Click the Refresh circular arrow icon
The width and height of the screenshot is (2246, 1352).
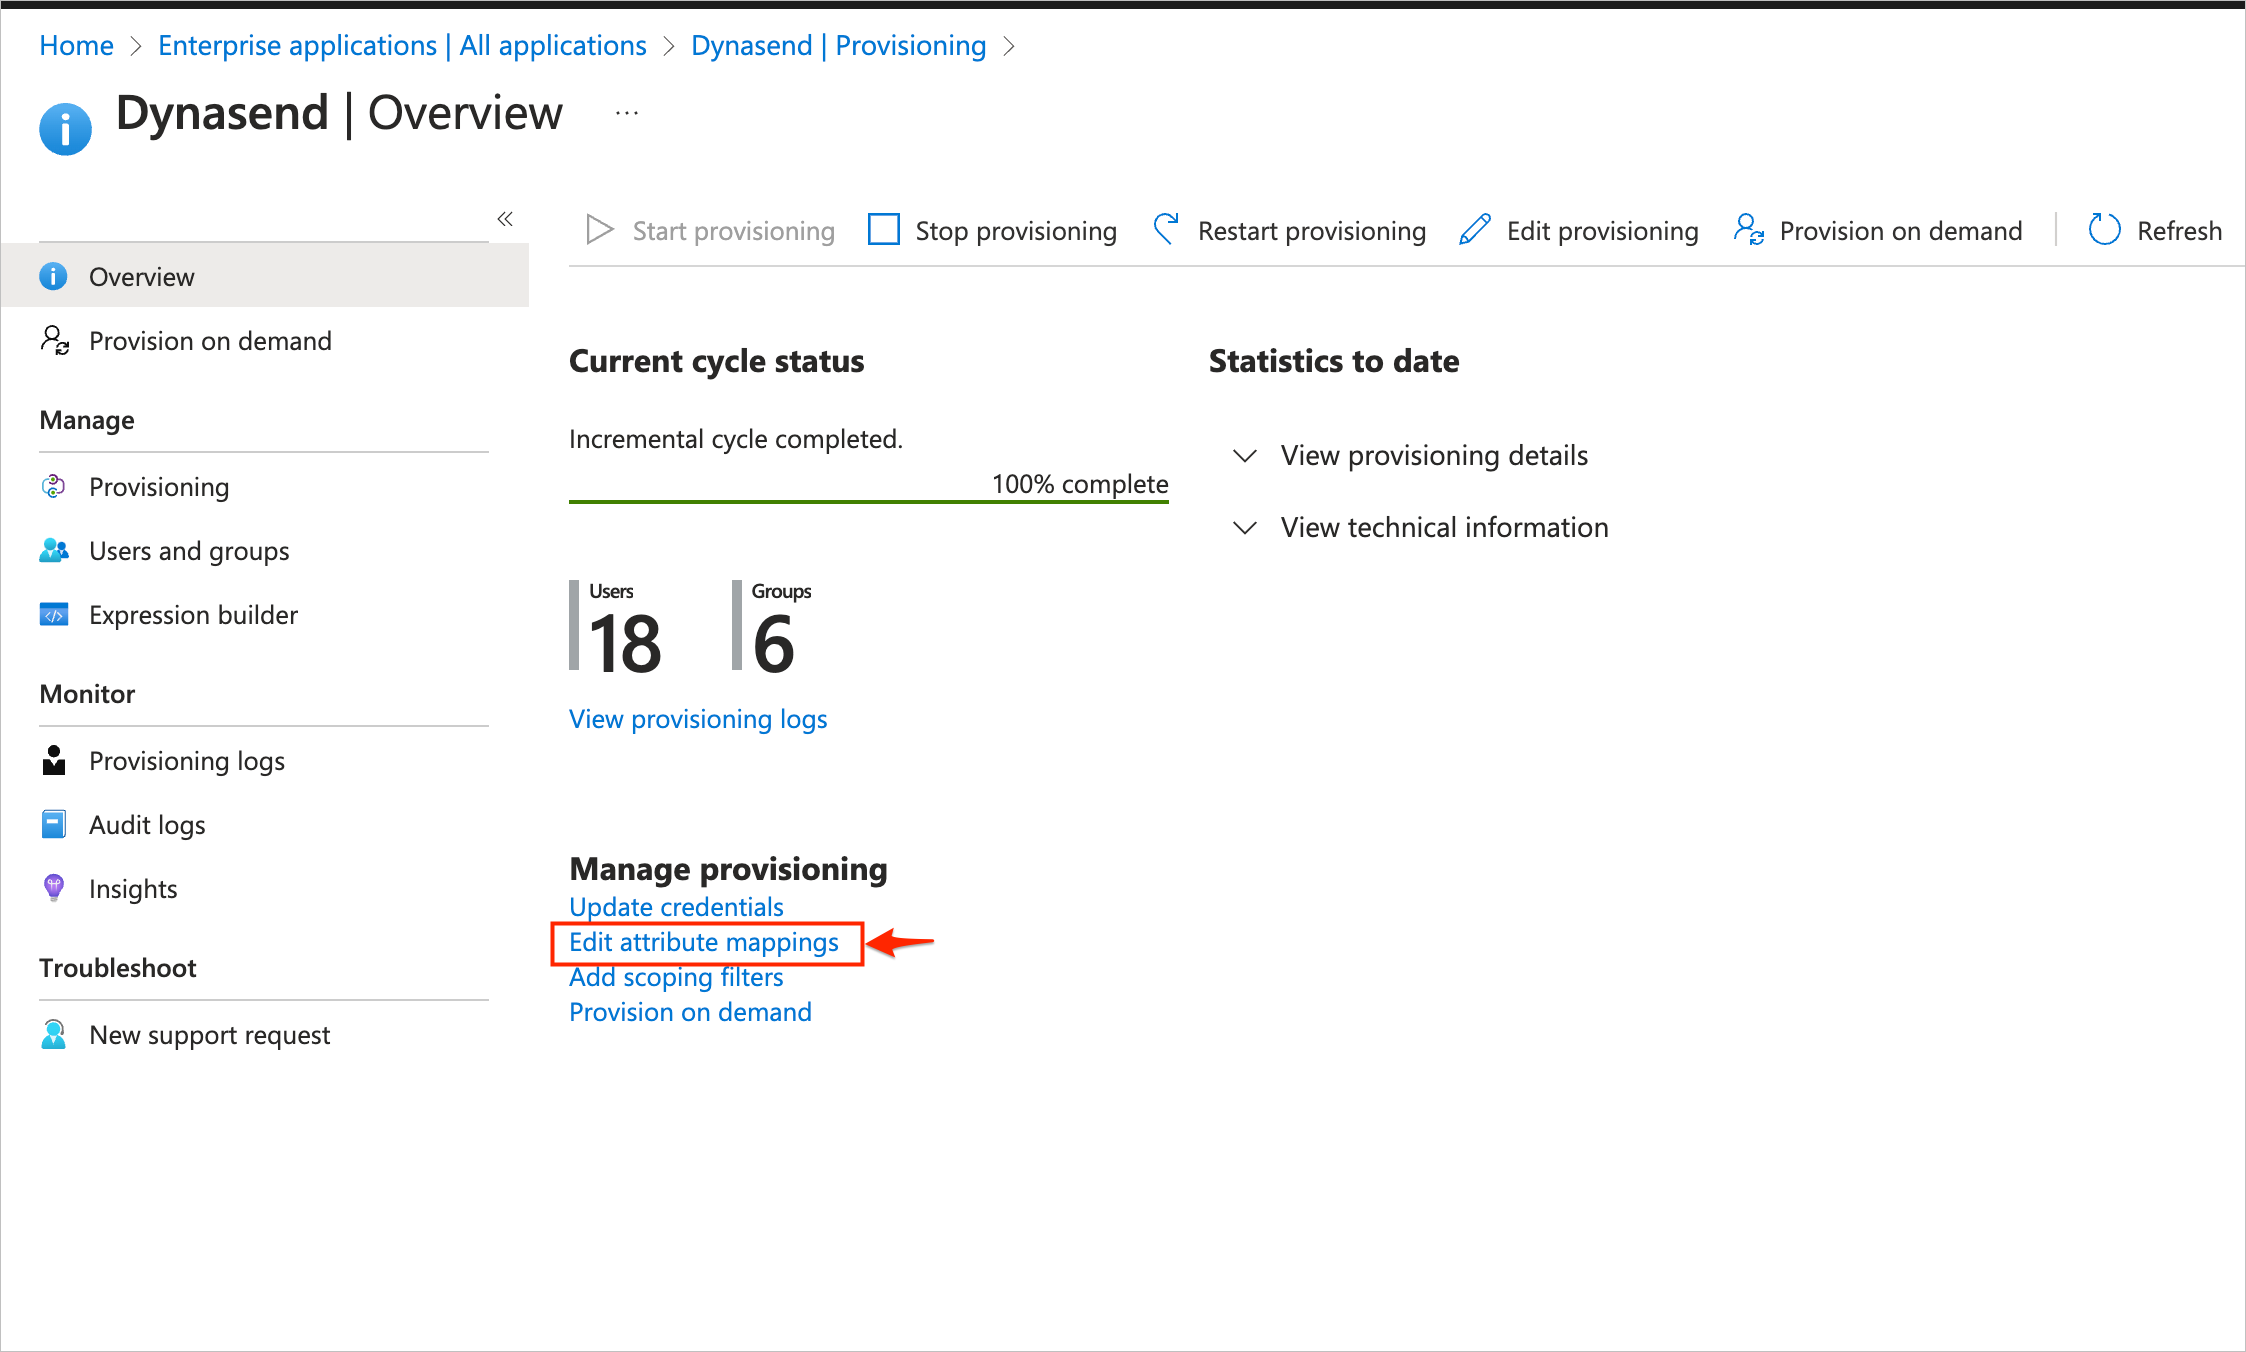coord(2104,230)
